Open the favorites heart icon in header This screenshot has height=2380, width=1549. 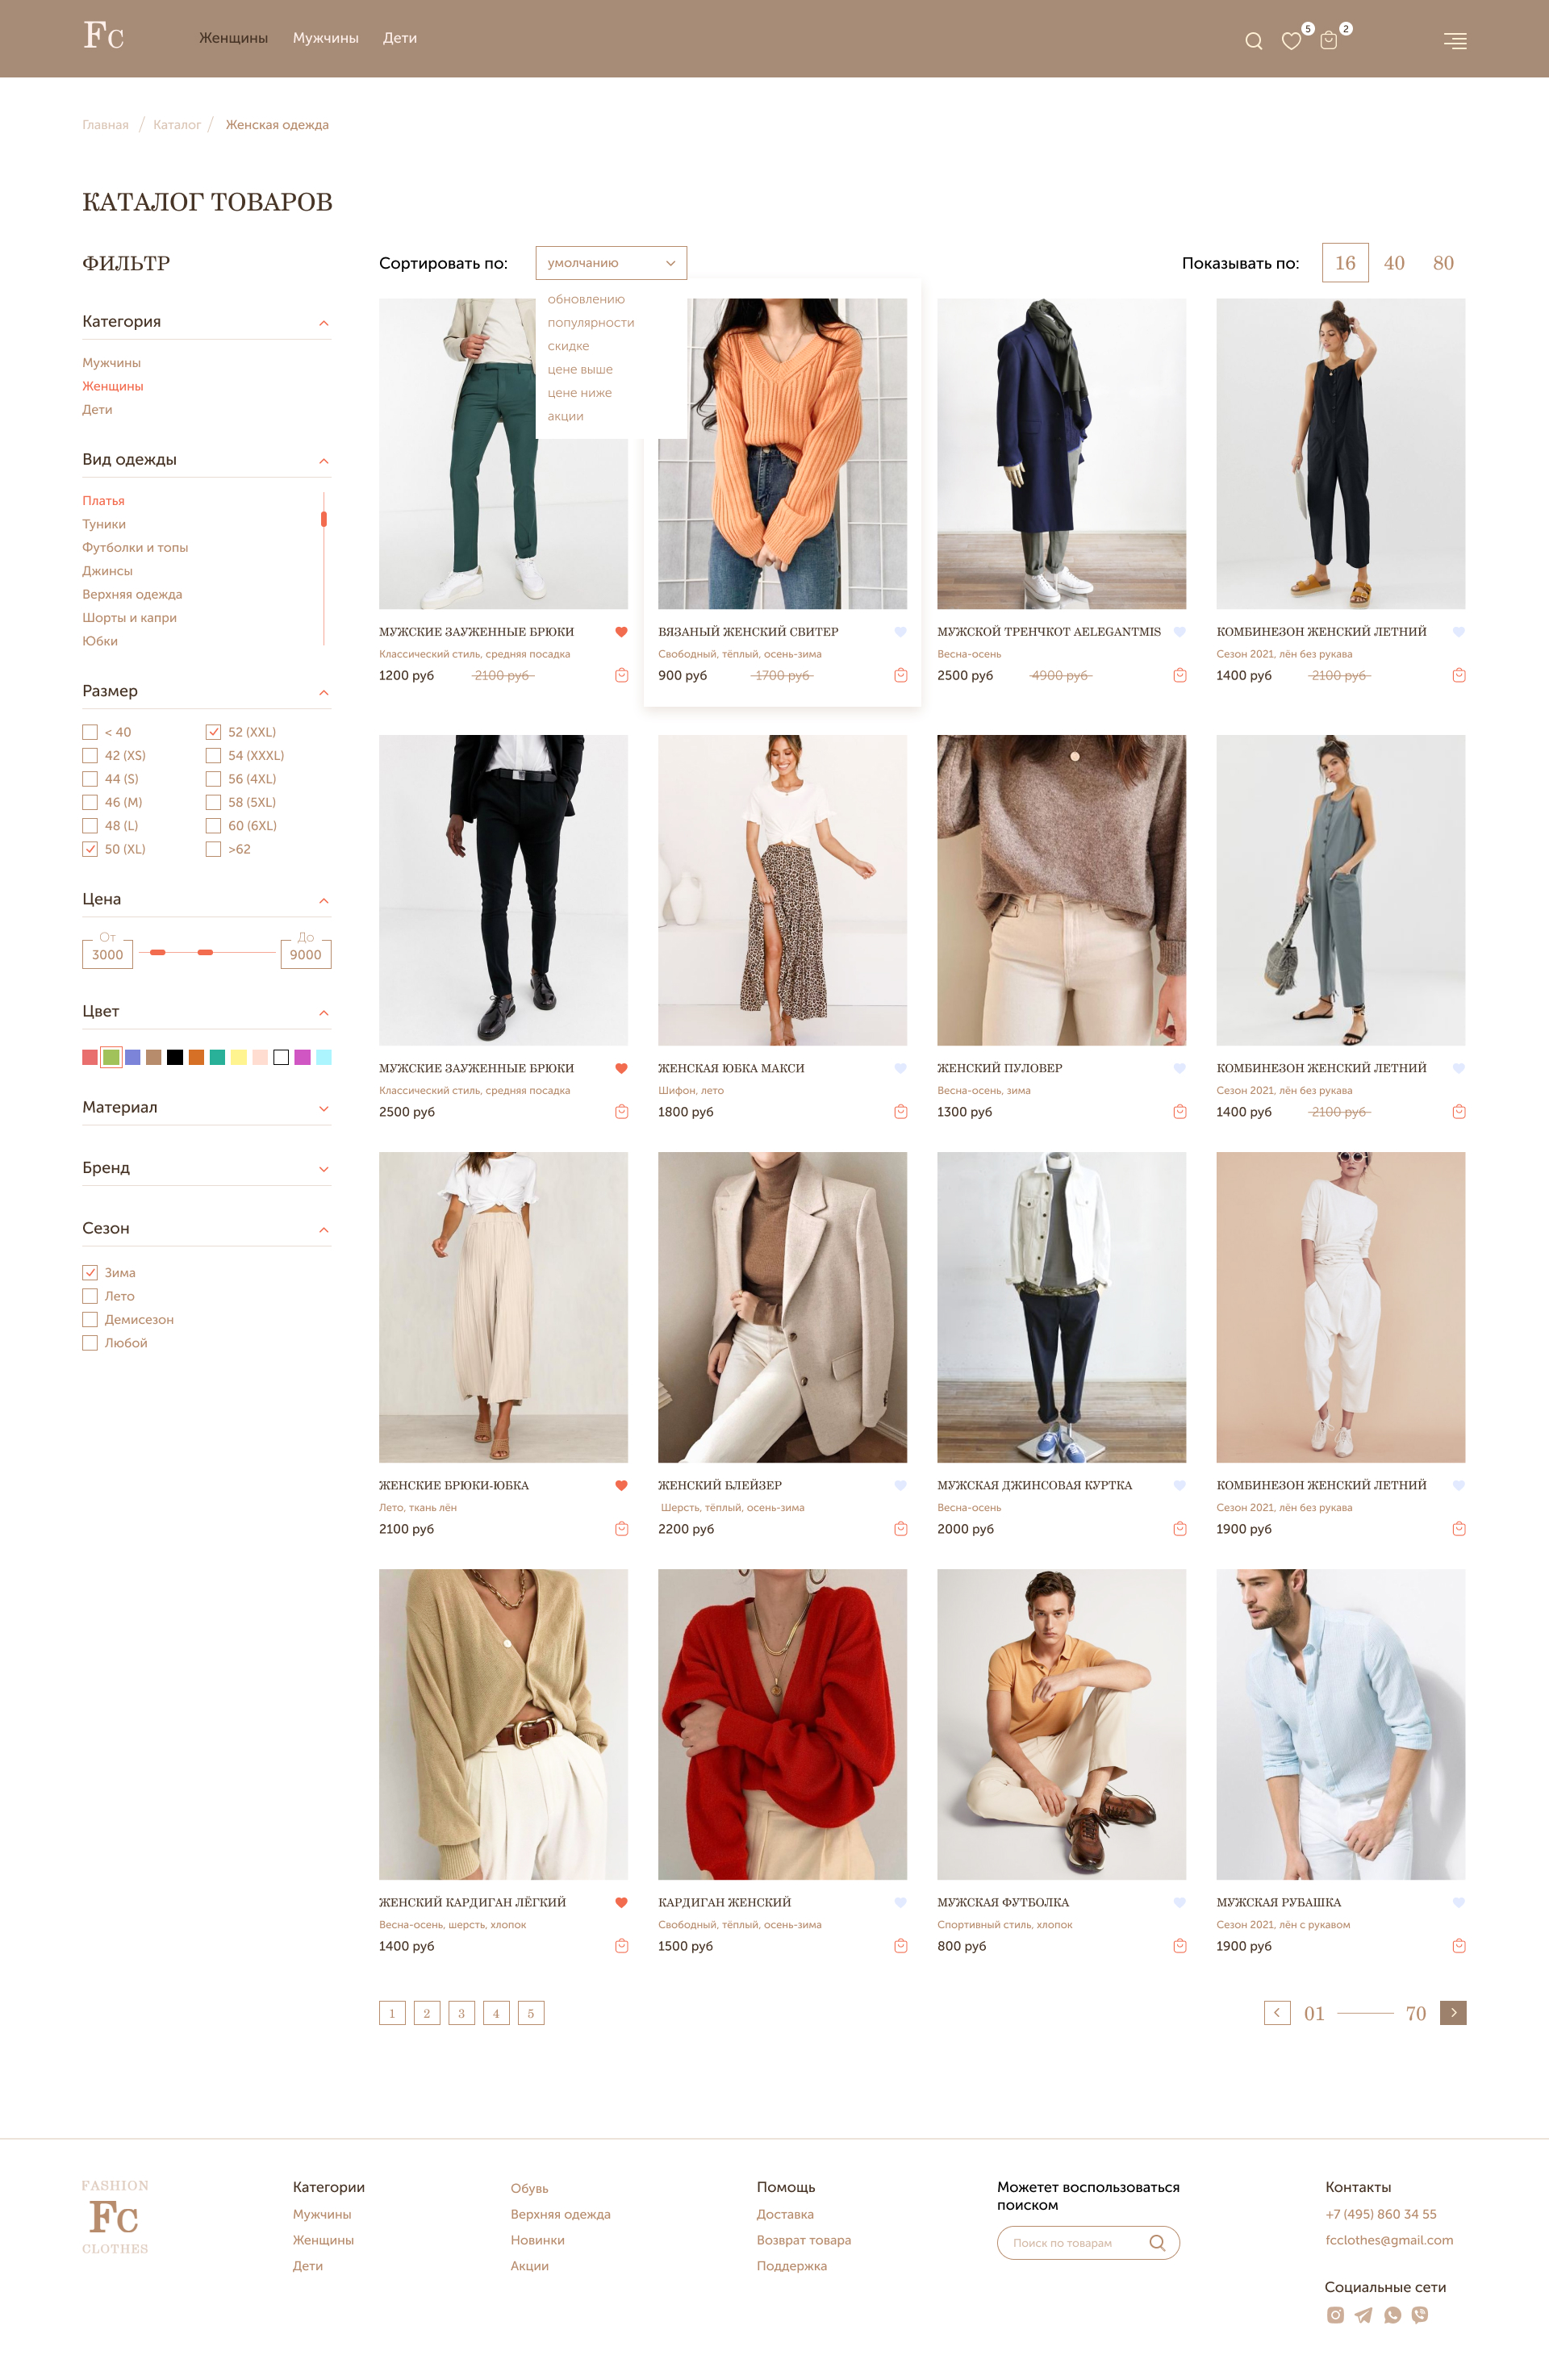coord(1291,41)
